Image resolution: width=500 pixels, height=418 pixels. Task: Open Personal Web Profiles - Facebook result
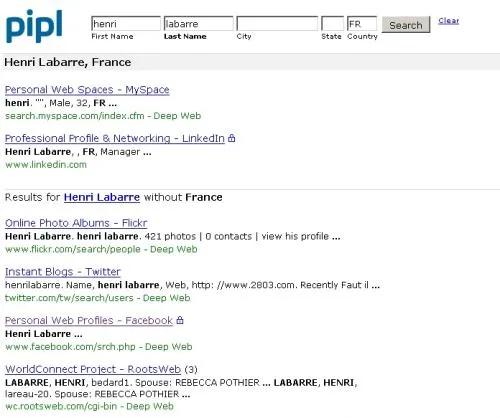89,320
